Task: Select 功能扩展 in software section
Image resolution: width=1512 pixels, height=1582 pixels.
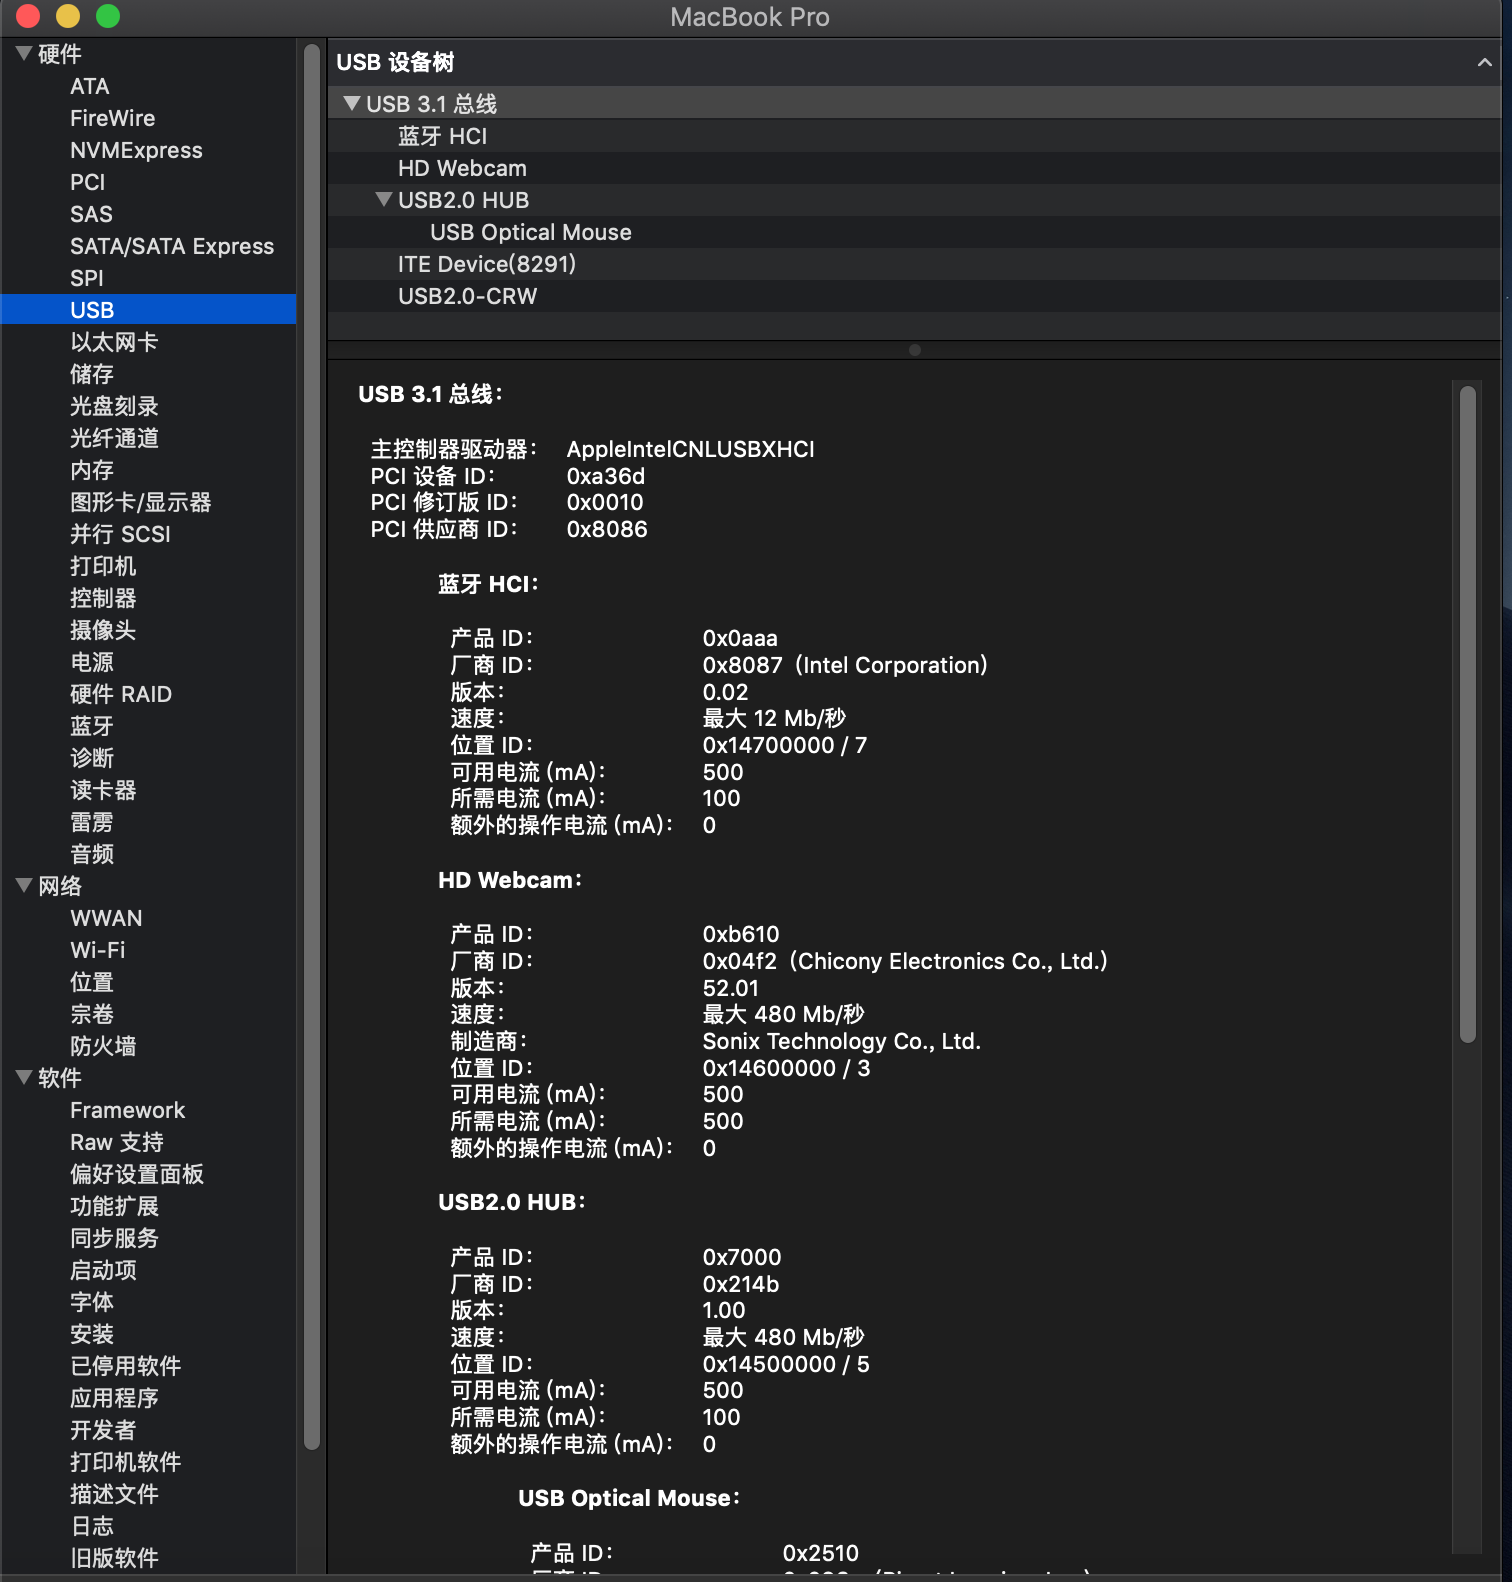Action: [114, 1206]
